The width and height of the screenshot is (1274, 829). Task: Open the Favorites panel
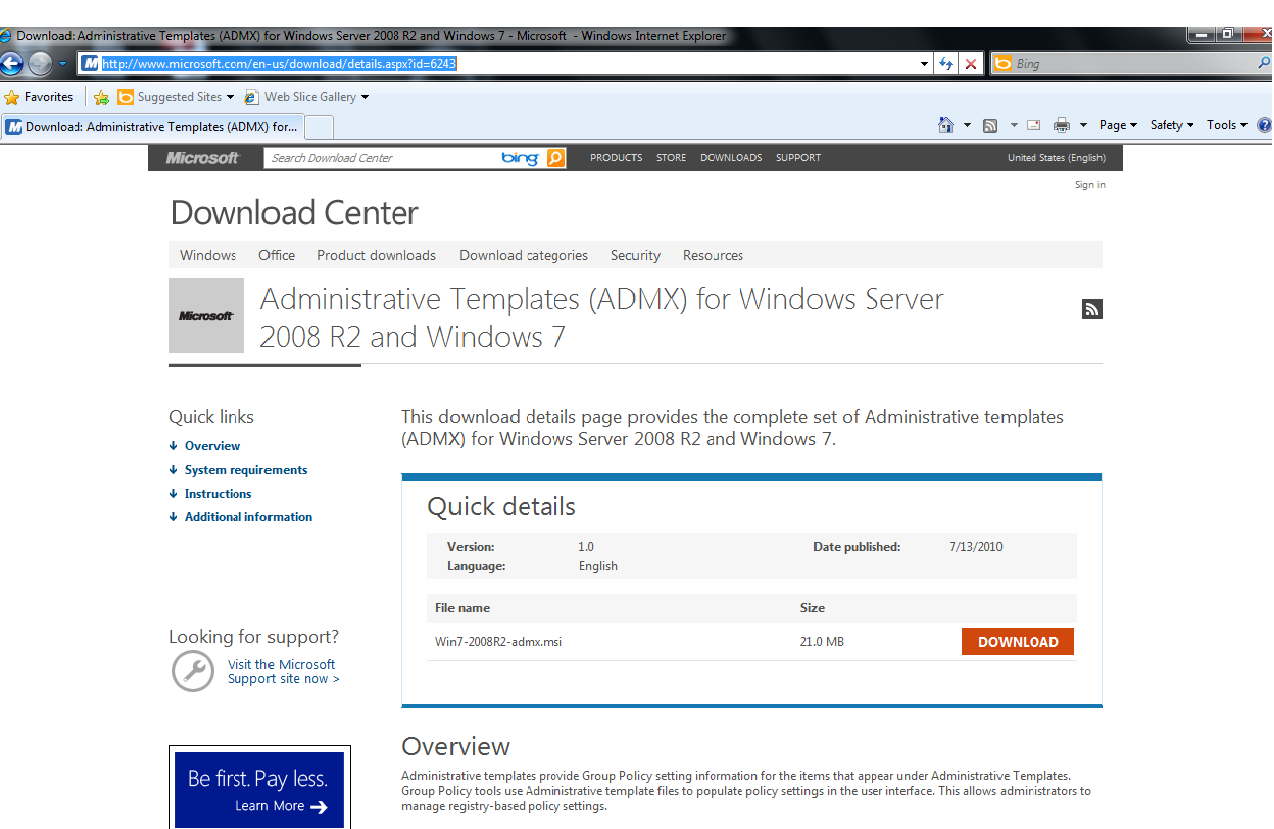click(x=38, y=97)
